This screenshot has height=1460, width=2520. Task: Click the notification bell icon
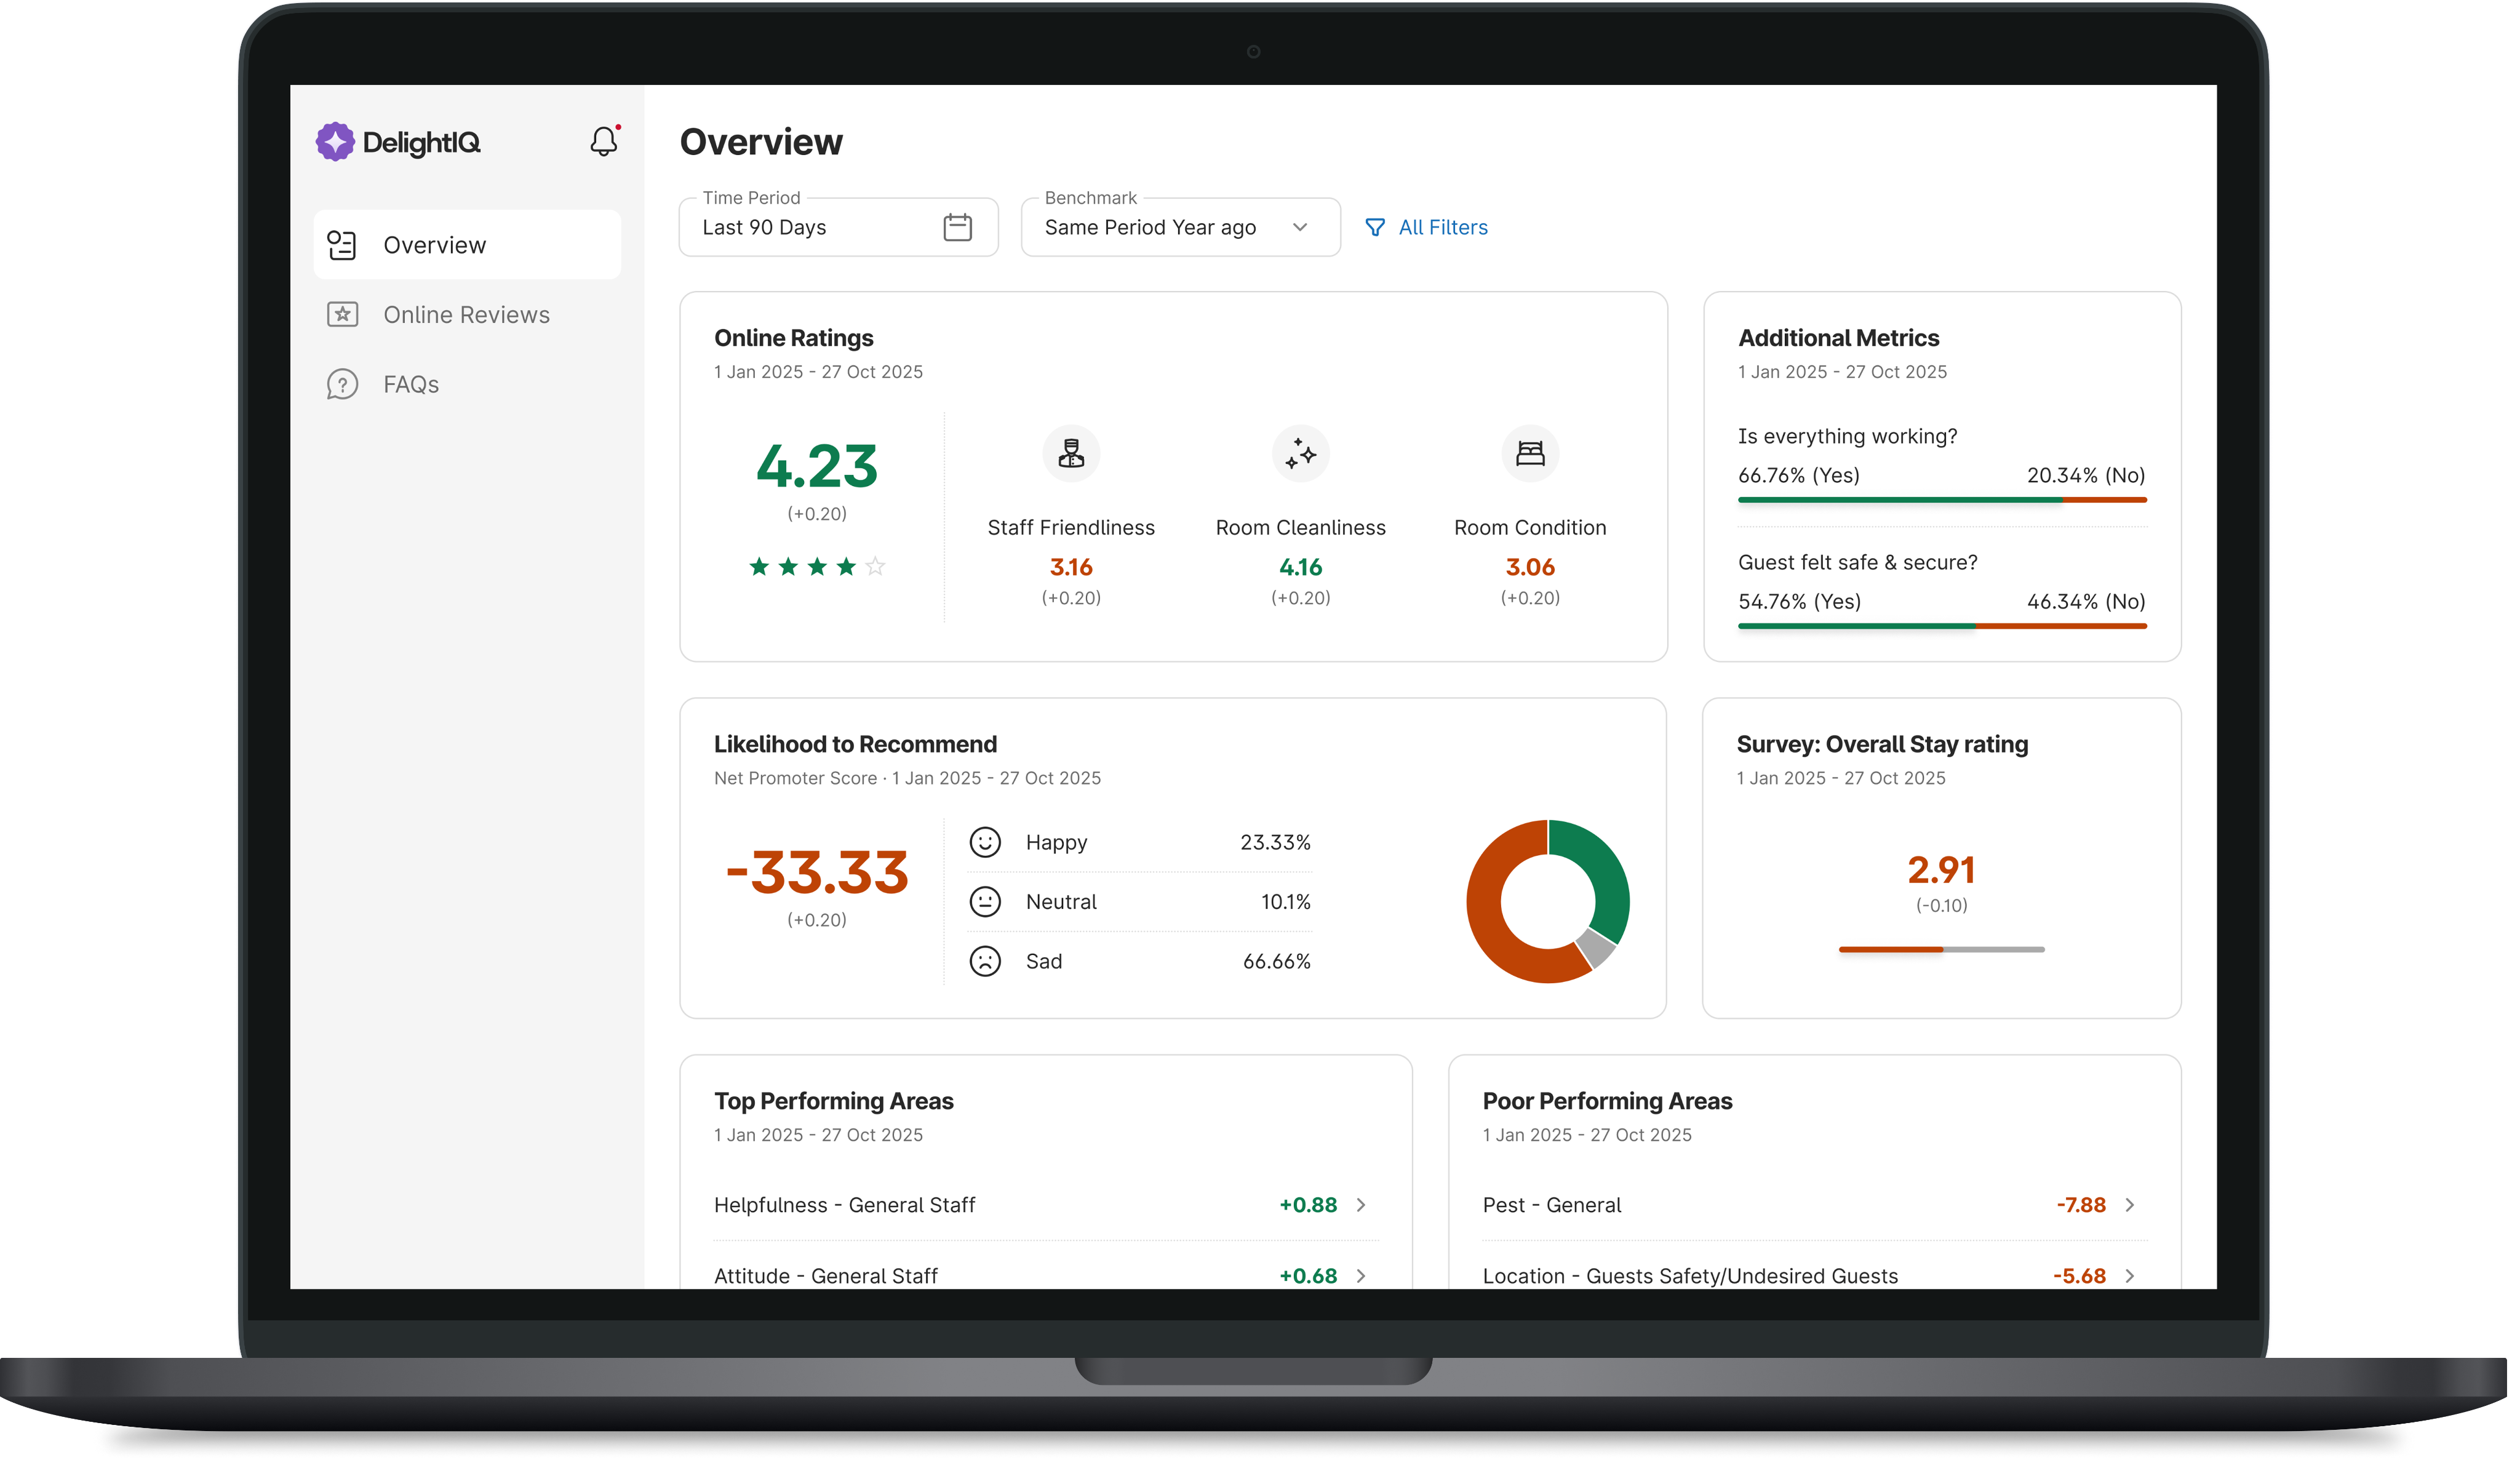(603, 141)
